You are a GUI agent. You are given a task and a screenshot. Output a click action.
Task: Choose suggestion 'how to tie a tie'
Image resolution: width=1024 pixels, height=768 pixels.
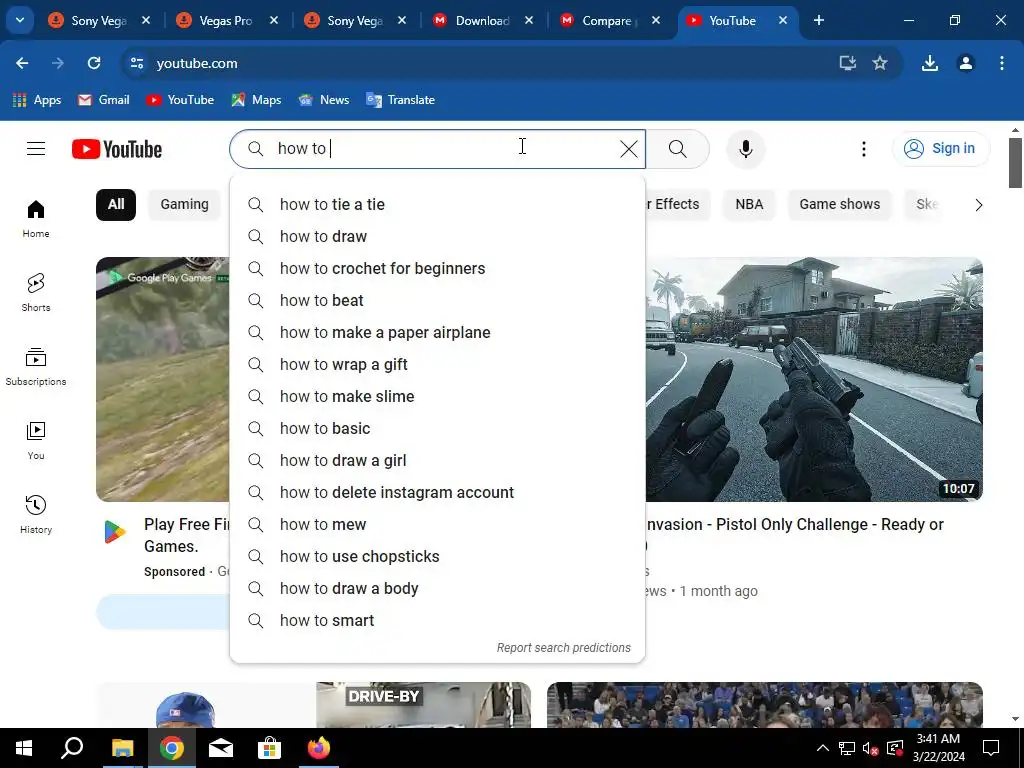tap(438, 204)
